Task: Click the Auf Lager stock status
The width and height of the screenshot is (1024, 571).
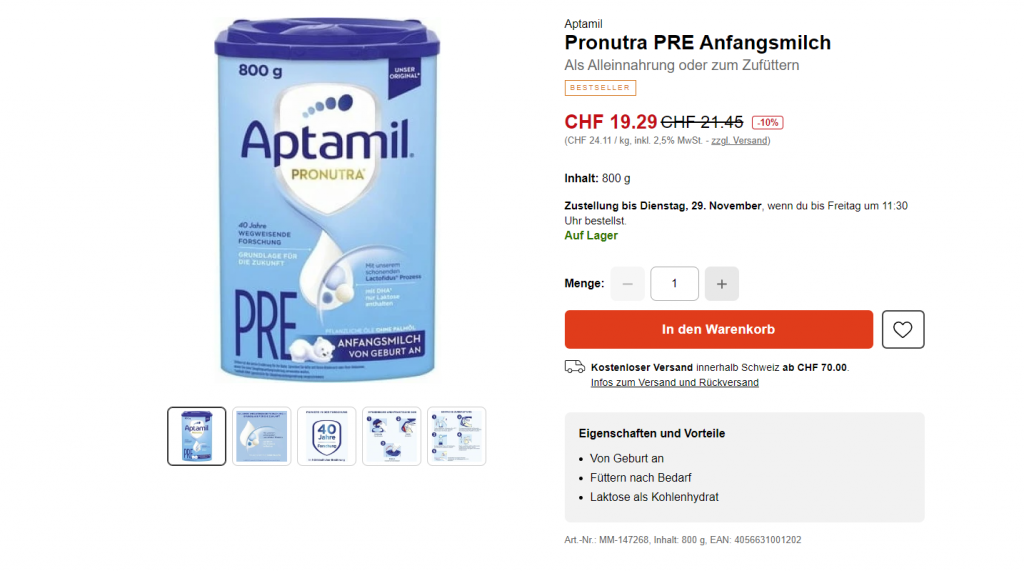Action: coord(591,236)
